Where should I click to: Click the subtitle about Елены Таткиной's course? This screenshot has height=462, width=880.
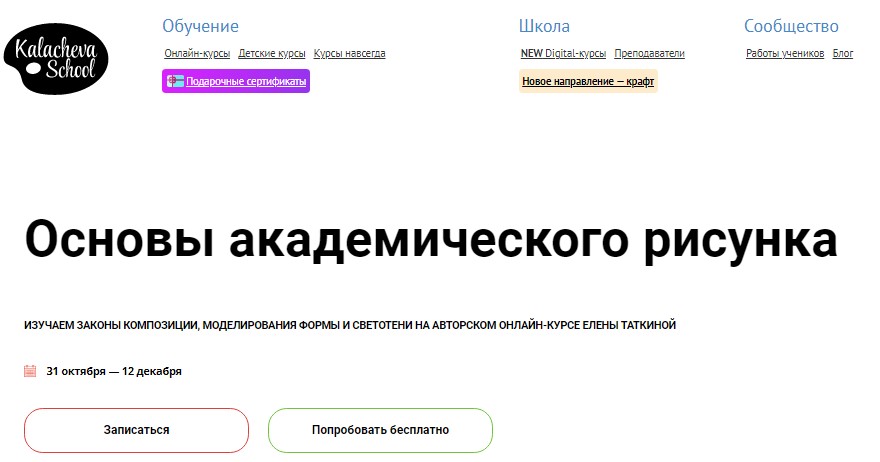(x=350, y=325)
